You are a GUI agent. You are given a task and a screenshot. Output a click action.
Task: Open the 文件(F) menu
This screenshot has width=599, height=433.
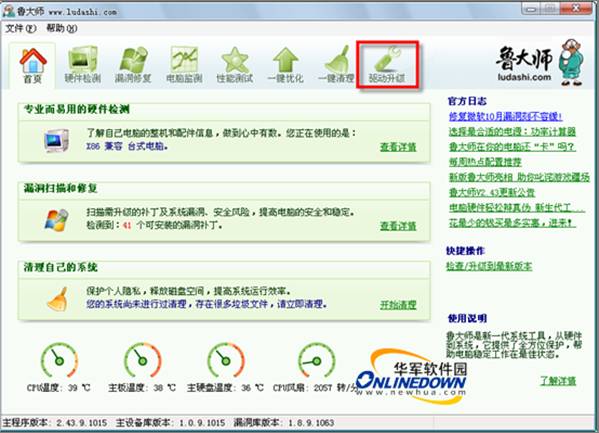[20, 28]
